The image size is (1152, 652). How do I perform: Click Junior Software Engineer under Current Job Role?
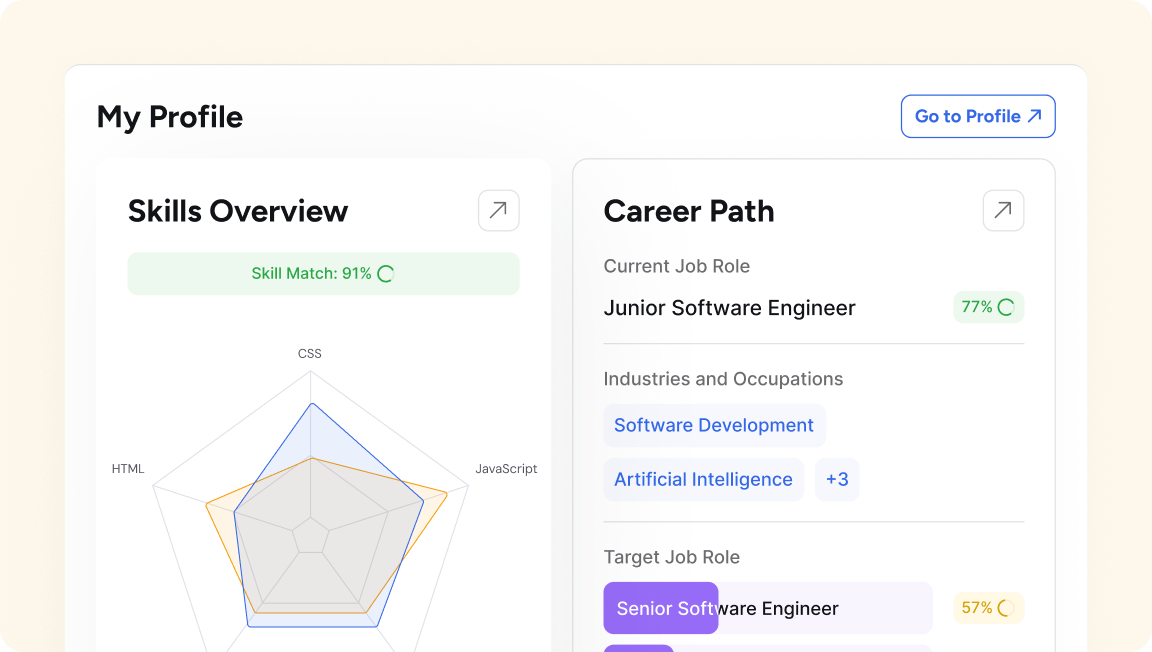point(729,307)
